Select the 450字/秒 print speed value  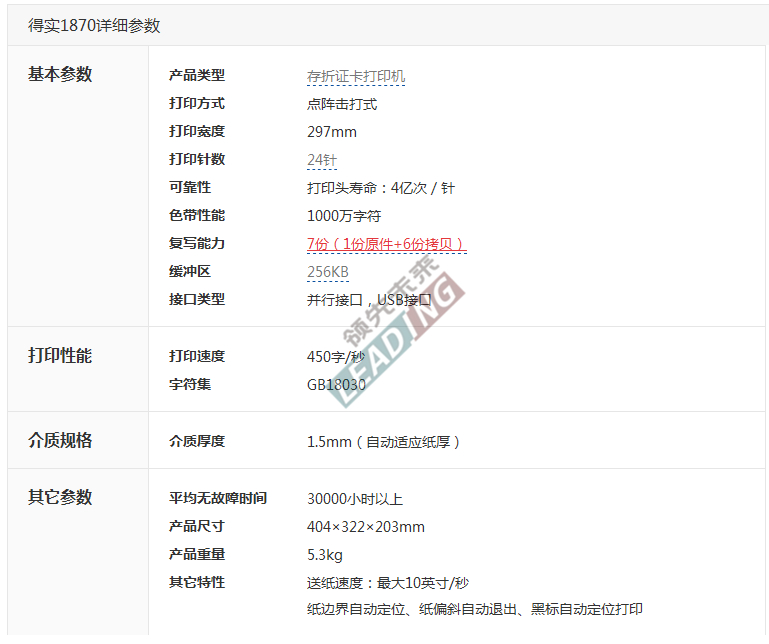[x=335, y=356]
